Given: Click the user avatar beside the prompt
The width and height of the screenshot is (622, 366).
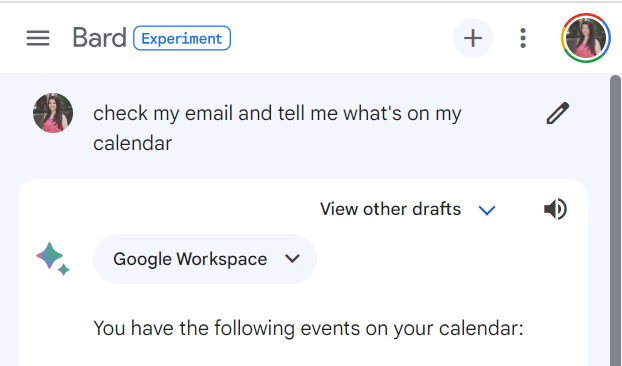Looking at the screenshot, I should pos(53,113).
